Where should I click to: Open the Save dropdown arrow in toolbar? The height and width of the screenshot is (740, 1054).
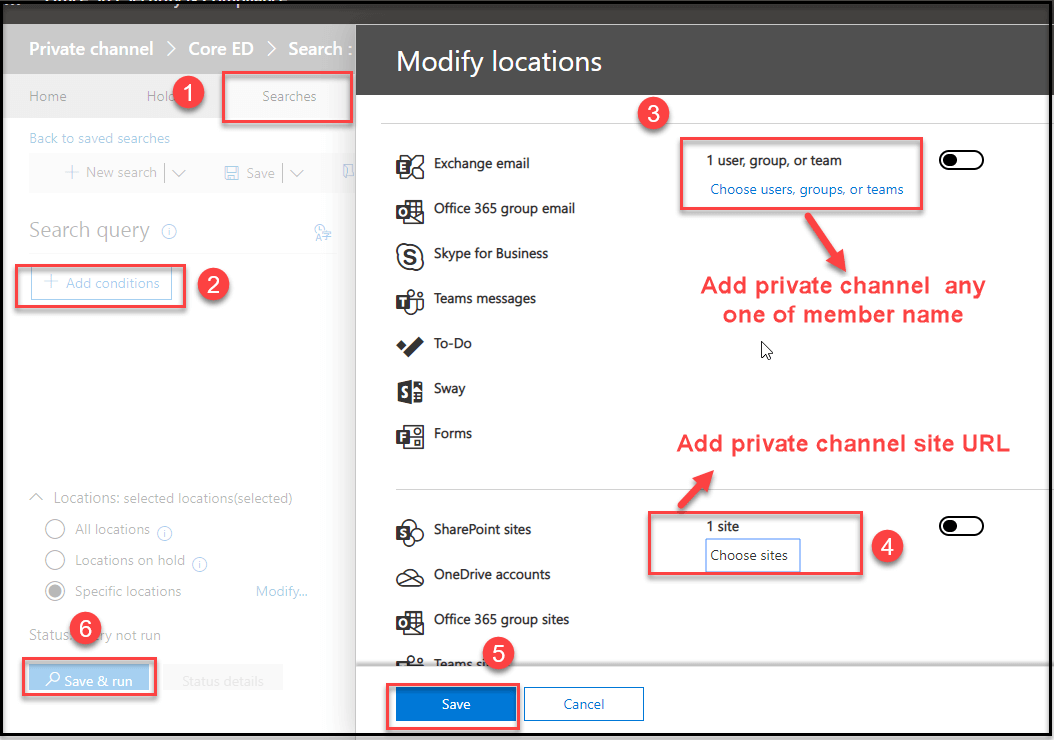coord(296,173)
